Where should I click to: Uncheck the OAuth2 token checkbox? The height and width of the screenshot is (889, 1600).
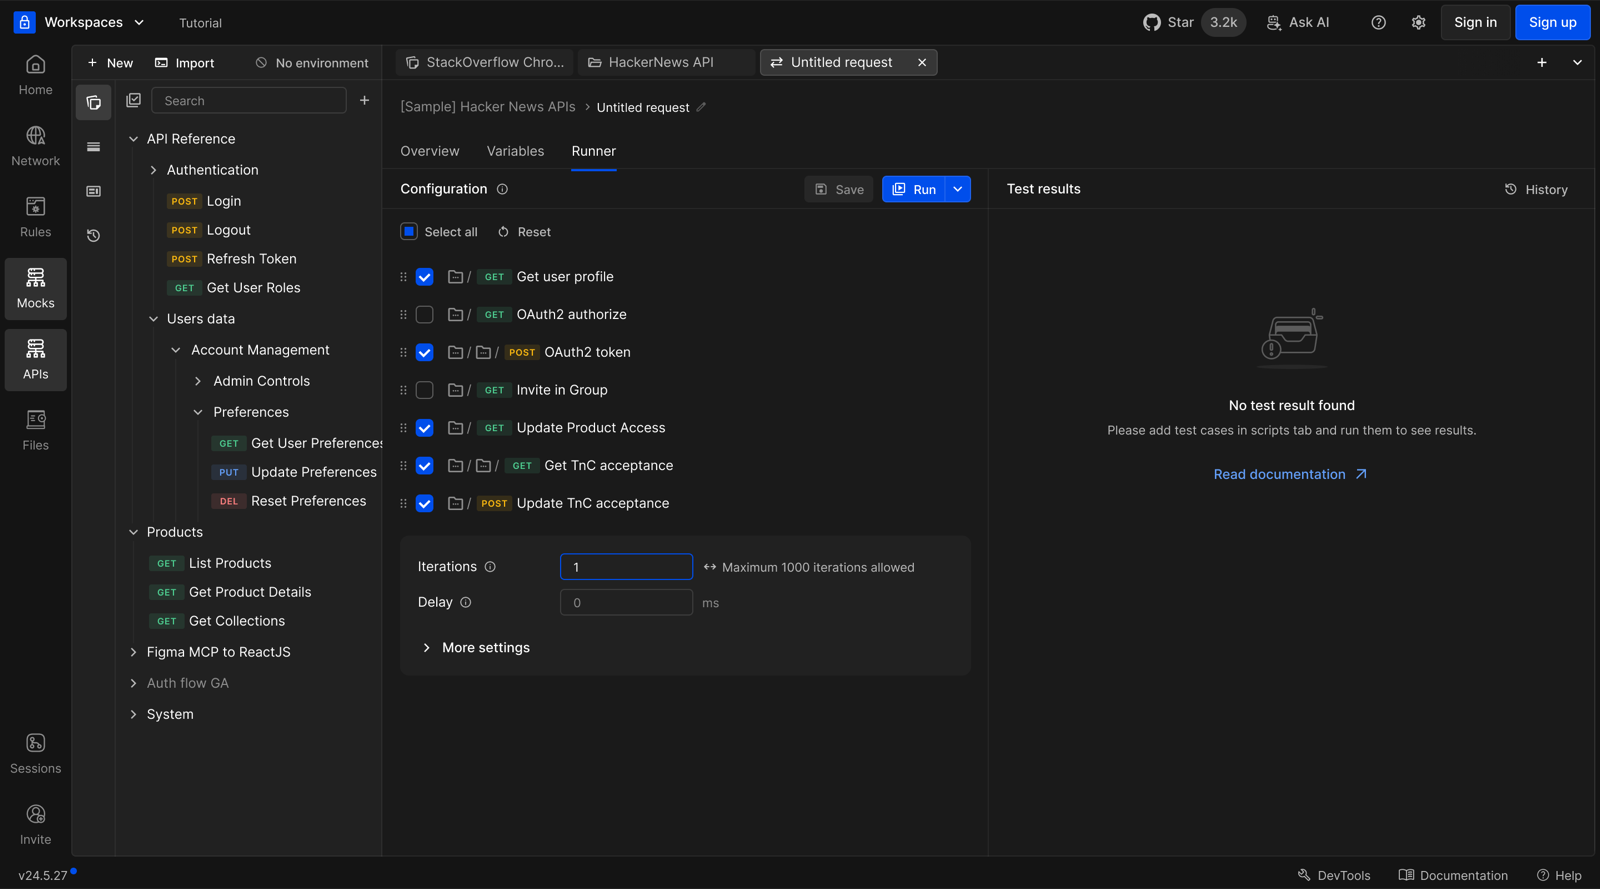pyautogui.click(x=425, y=352)
